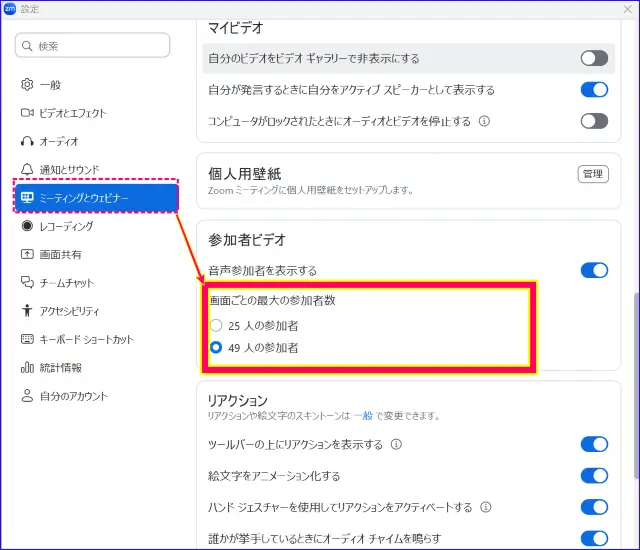Open the 一般 settings category
The width and height of the screenshot is (640, 550).
click(97, 84)
